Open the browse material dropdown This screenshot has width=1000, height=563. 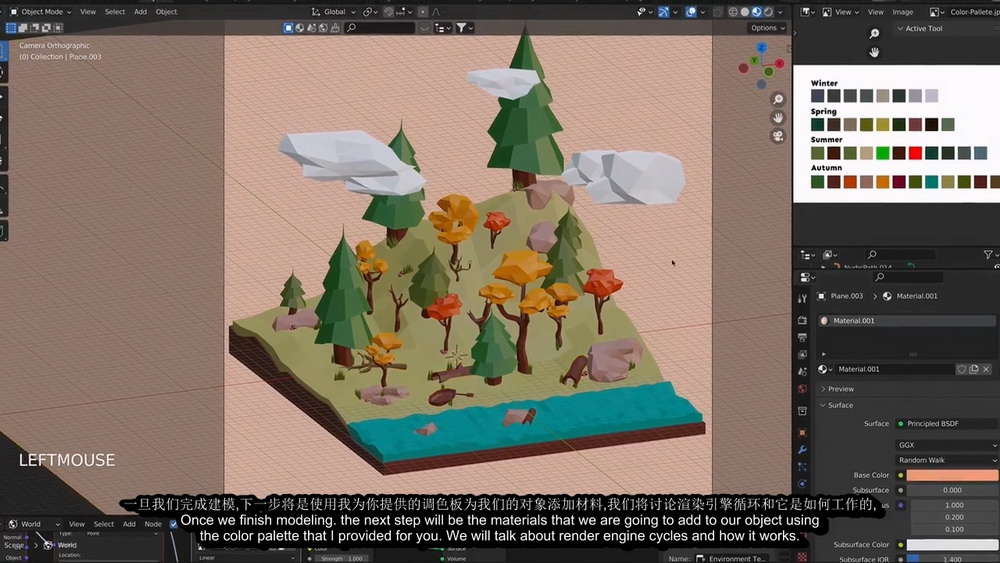coord(825,369)
